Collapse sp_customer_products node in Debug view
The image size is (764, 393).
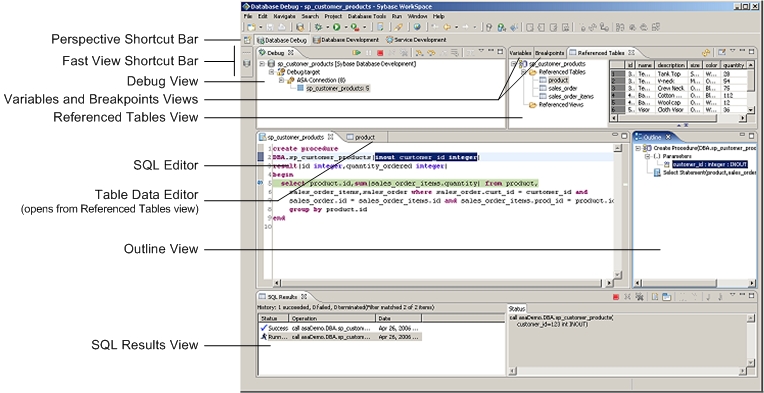pos(262,64)
